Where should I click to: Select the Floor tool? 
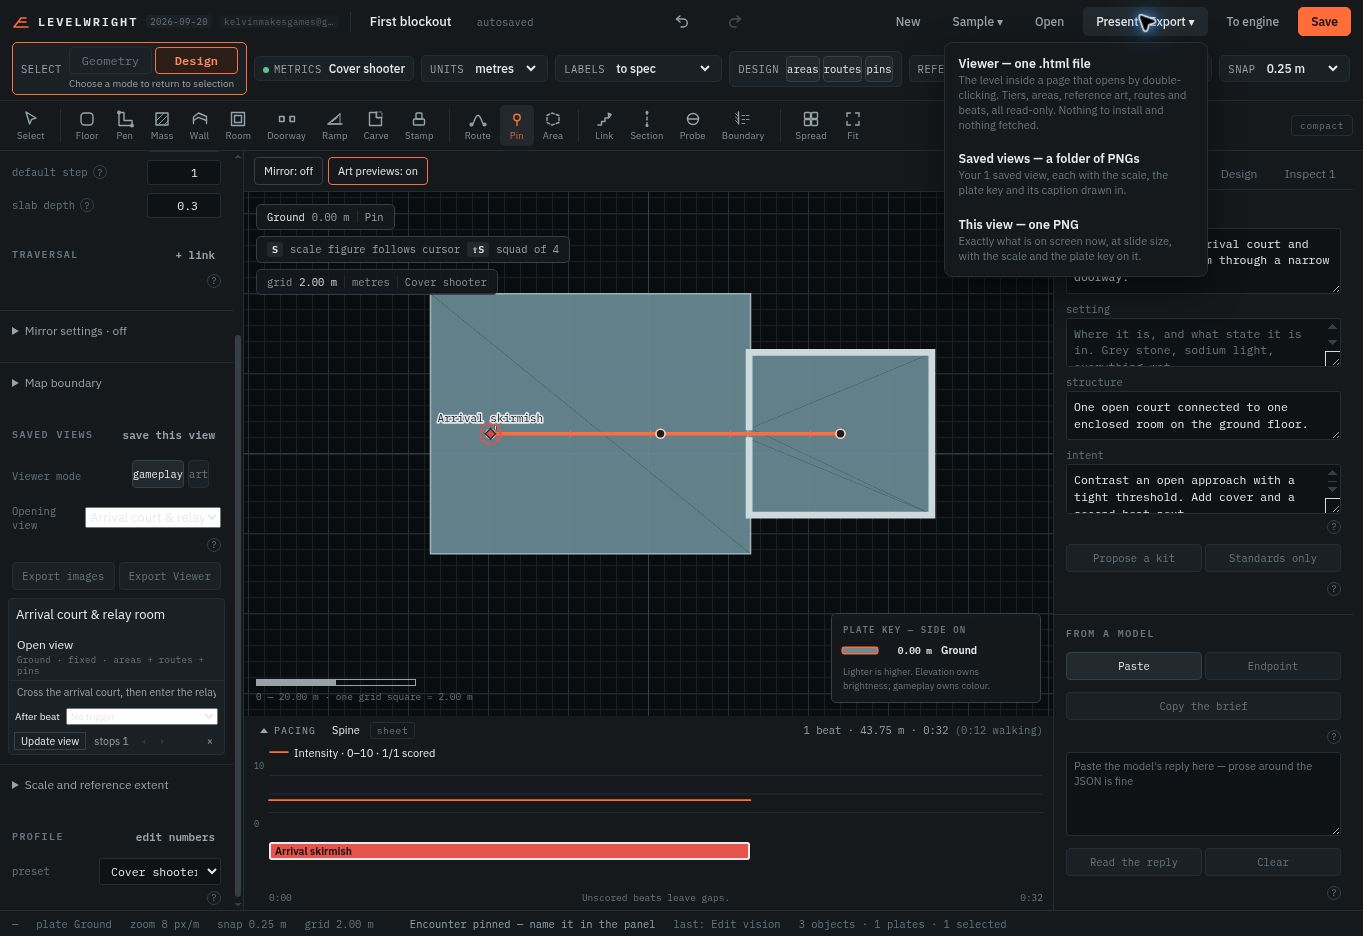point(87,125)
